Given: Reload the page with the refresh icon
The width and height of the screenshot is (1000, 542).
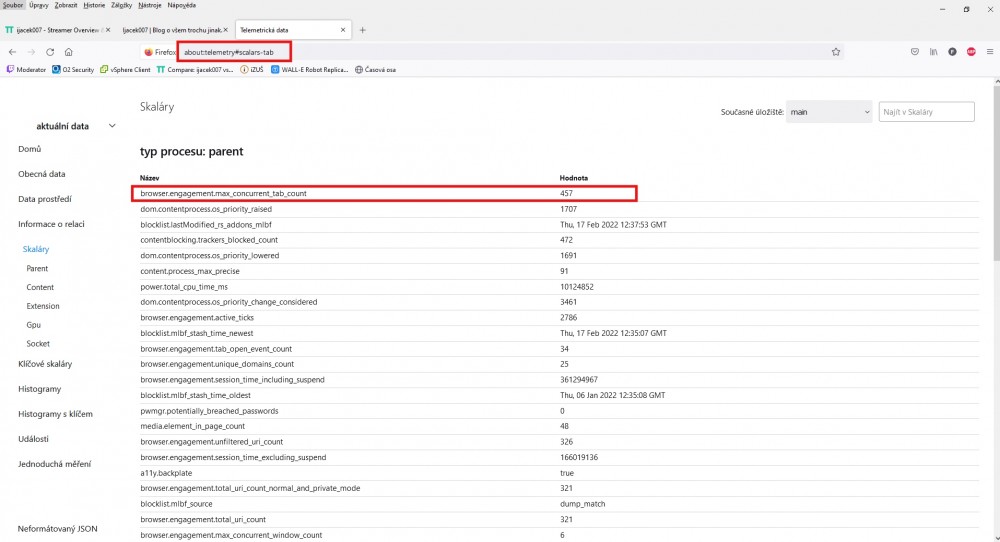Looking at the screenshot, I should [x=49, y=51].
